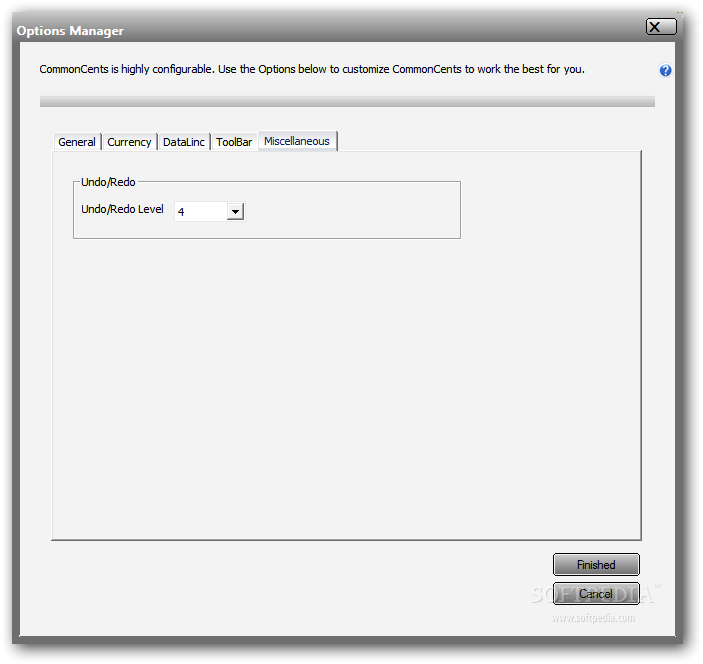Click the Options Manager window title
Image resolution: width=703 pixels, height=664 pixels.
click(x=70, y=31)
